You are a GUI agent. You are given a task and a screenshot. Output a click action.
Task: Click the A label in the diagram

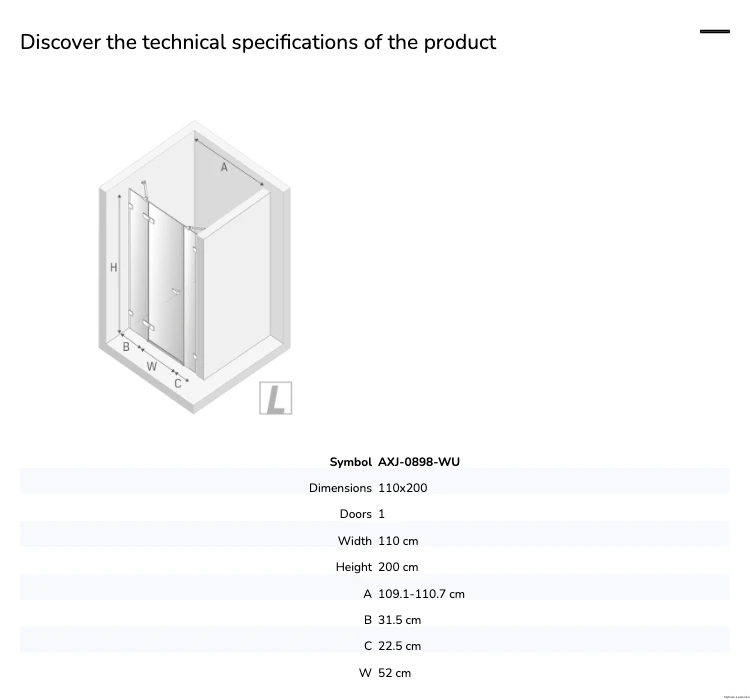[224, 167]
